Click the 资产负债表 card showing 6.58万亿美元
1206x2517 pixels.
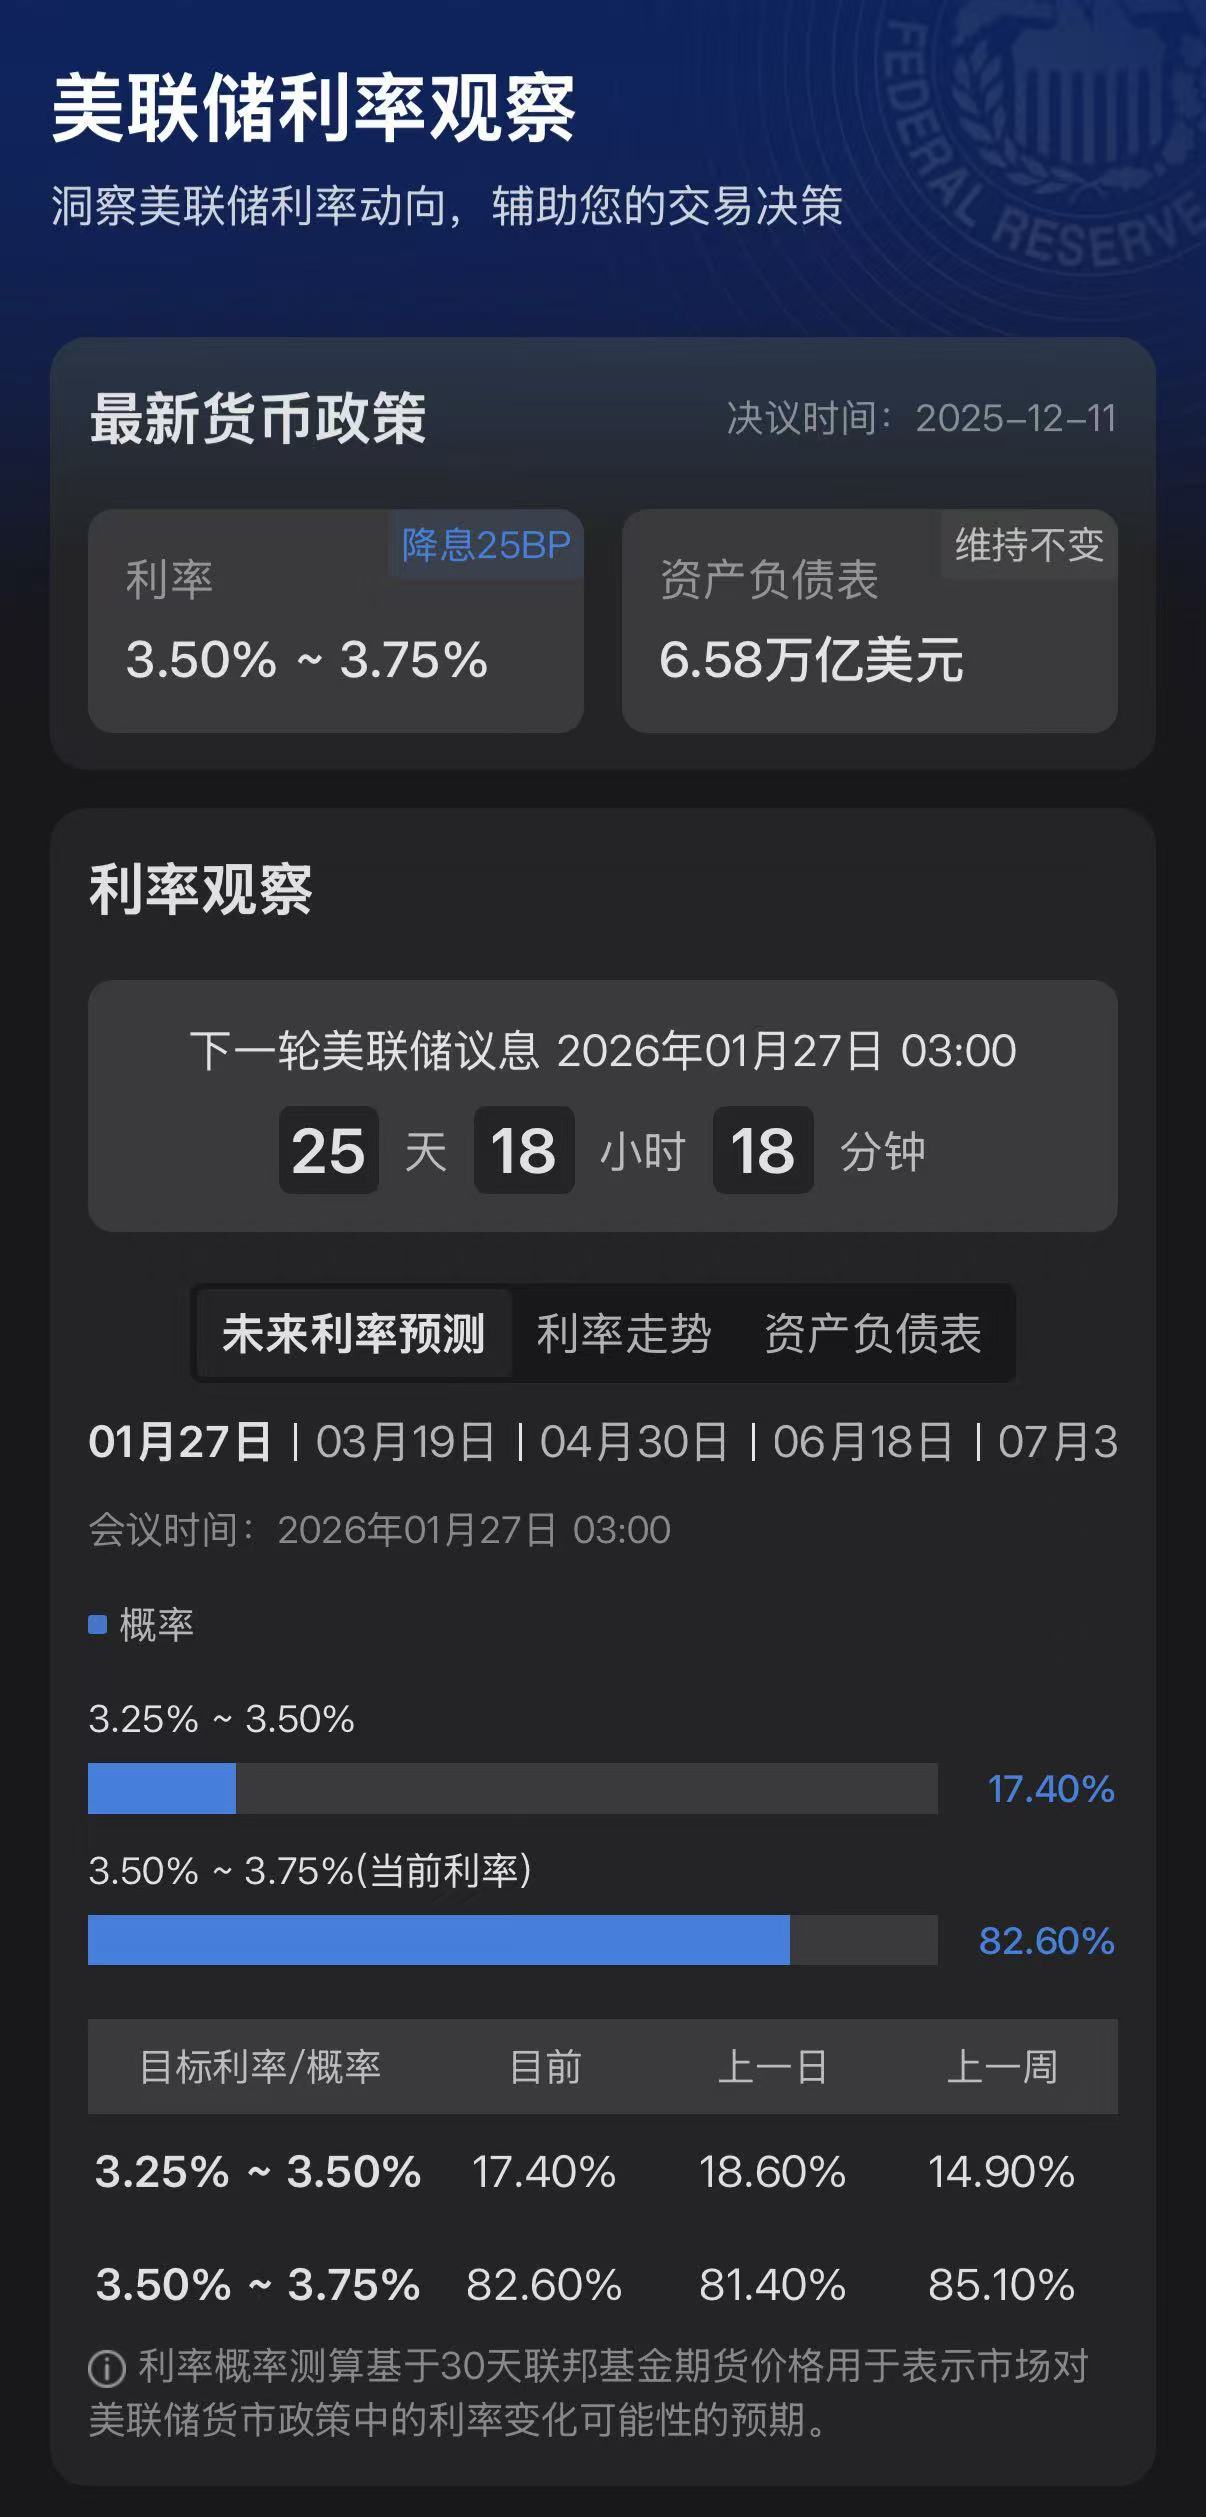(868, 620)
